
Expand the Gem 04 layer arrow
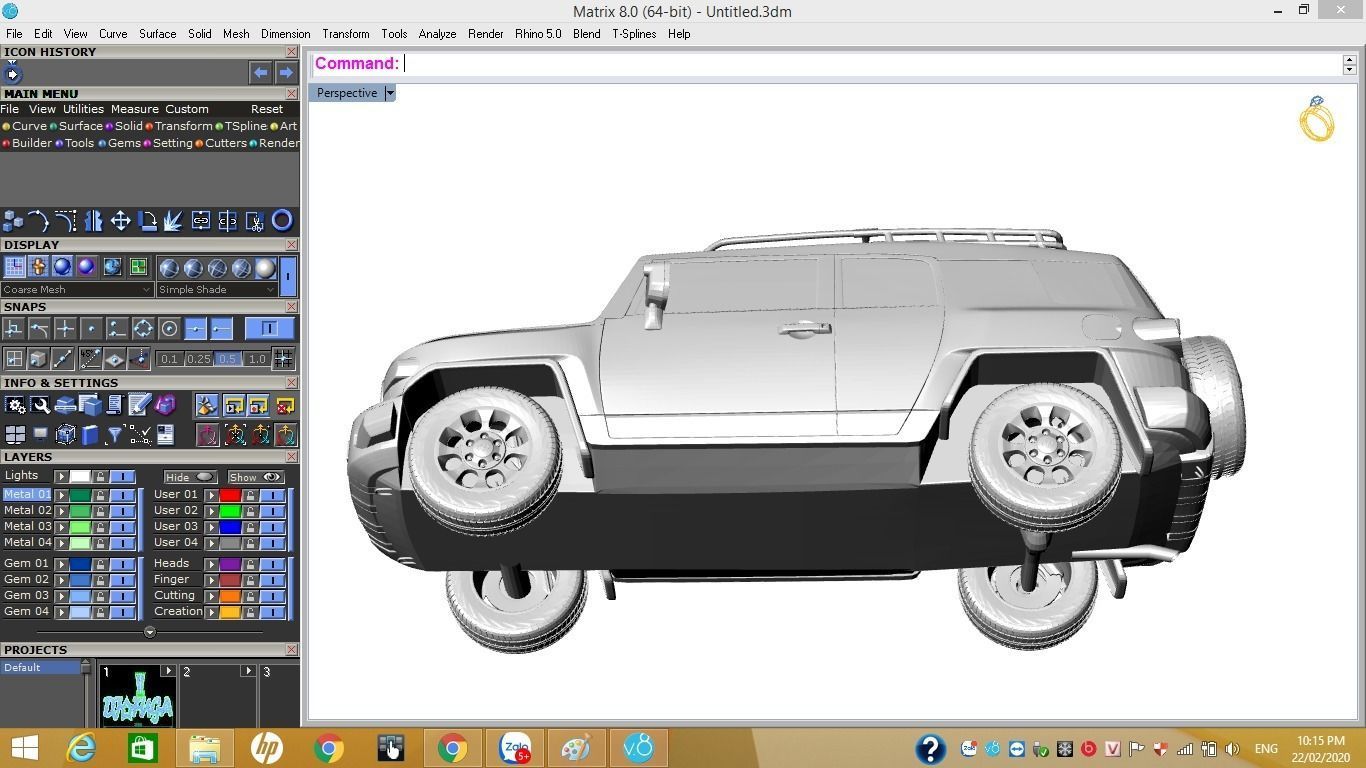coord(61,612)
